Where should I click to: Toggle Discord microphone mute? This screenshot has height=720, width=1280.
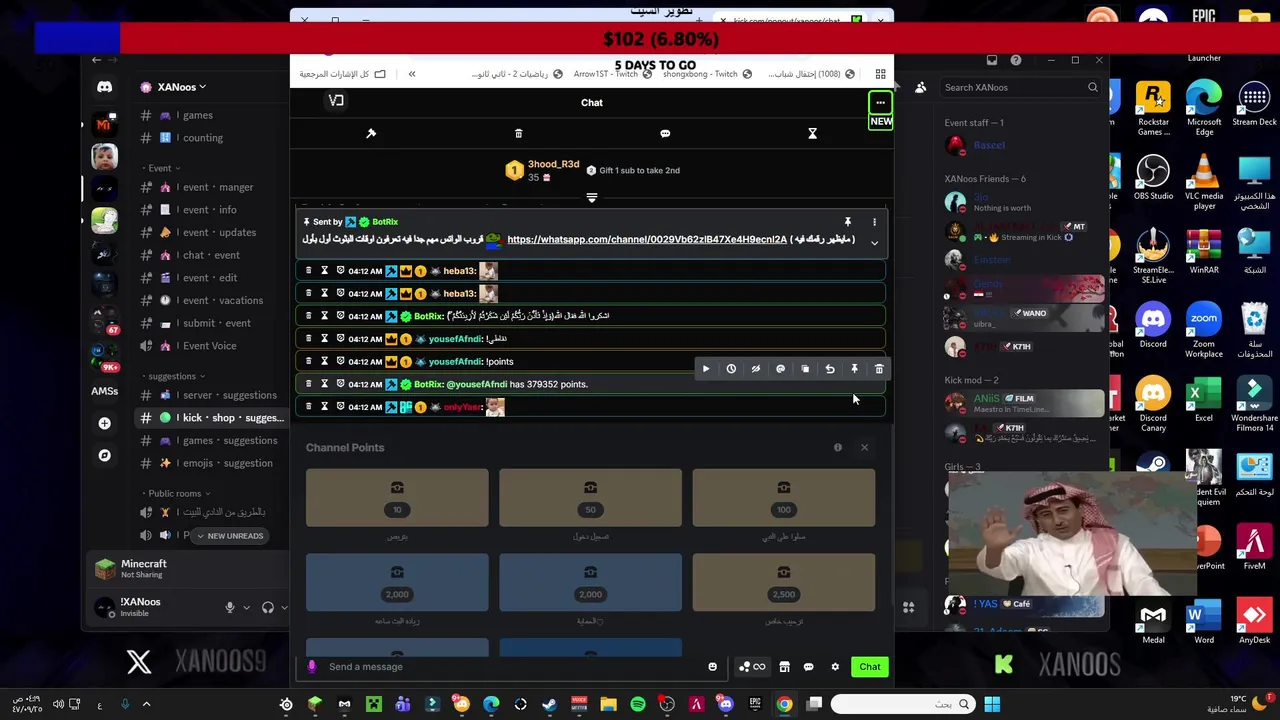click(230, 607)
